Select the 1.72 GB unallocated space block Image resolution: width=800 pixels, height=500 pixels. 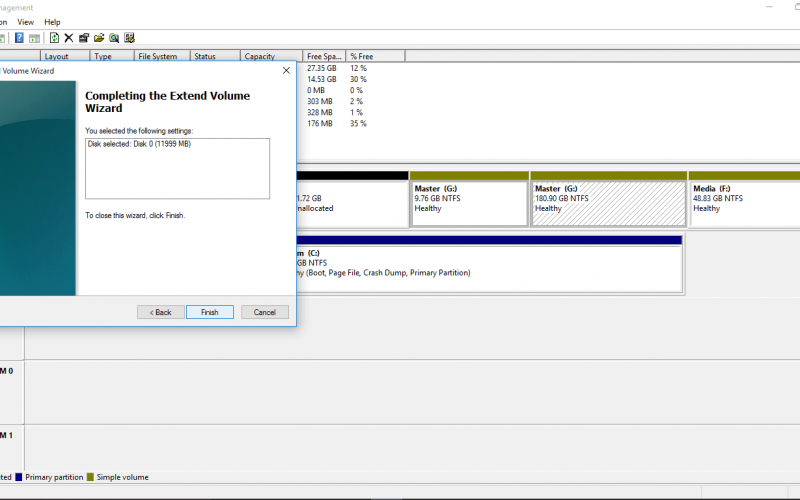[x=352, y=204]
